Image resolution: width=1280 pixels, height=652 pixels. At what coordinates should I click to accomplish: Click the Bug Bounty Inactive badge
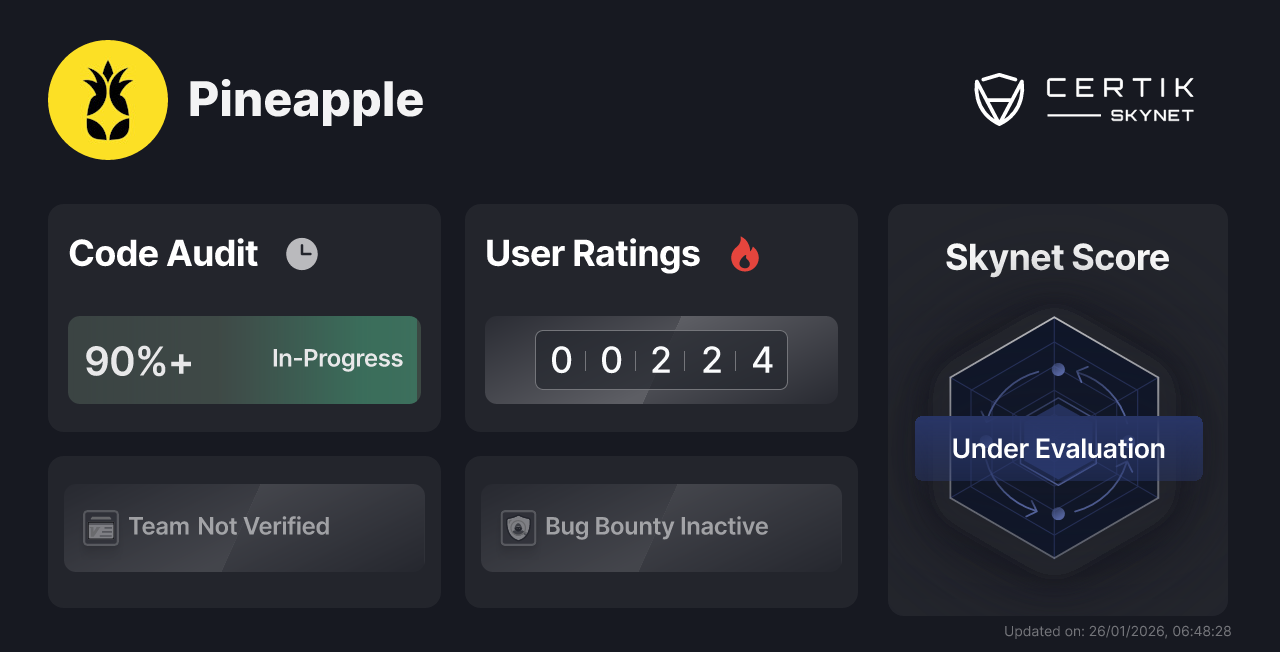(661, 527)
